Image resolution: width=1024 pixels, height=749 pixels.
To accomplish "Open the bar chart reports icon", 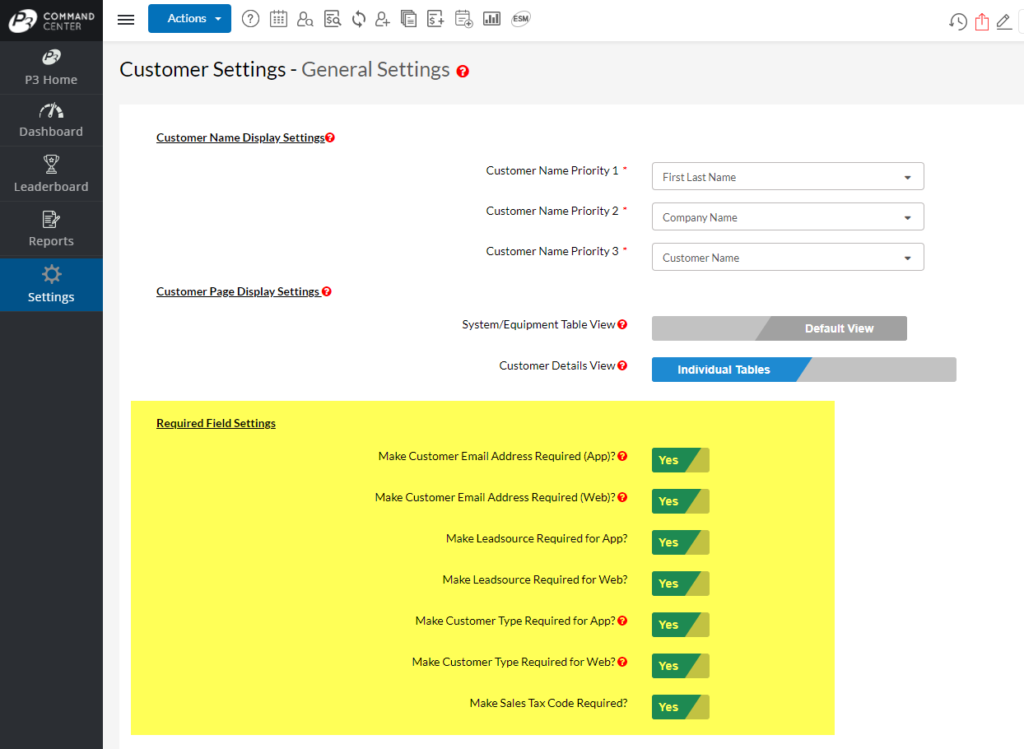I will click(x=491, y=19).
